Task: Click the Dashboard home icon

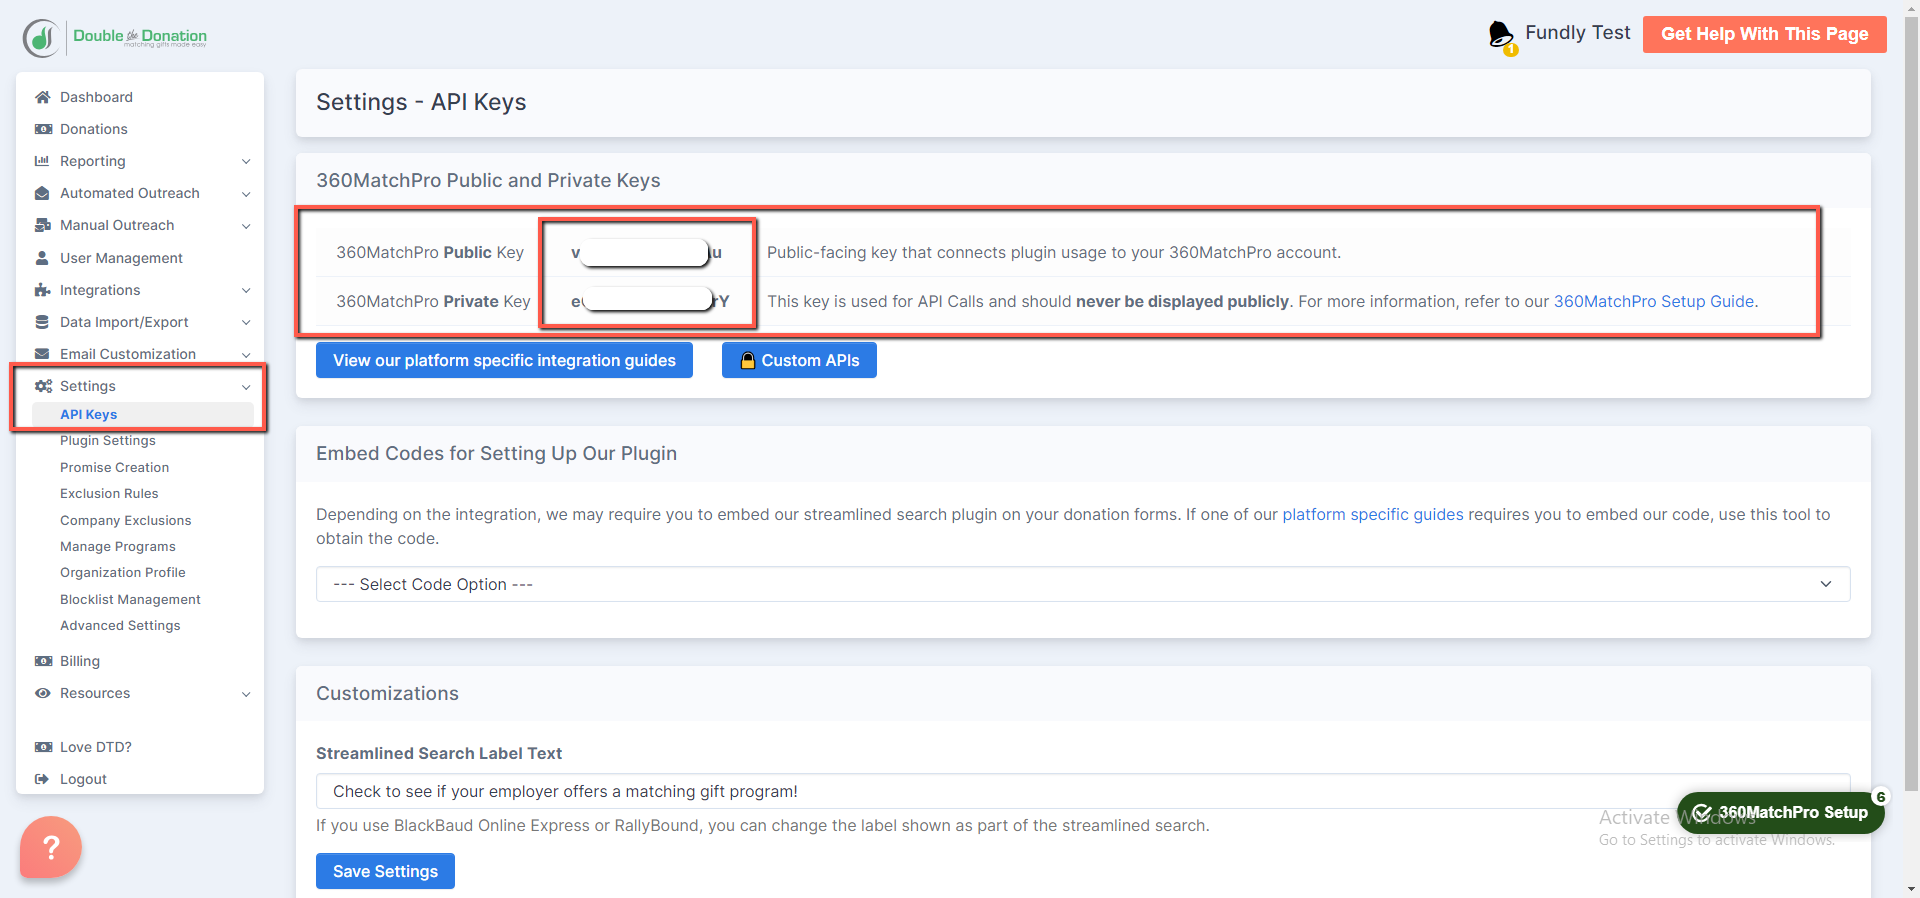Action: click(42, 97)
